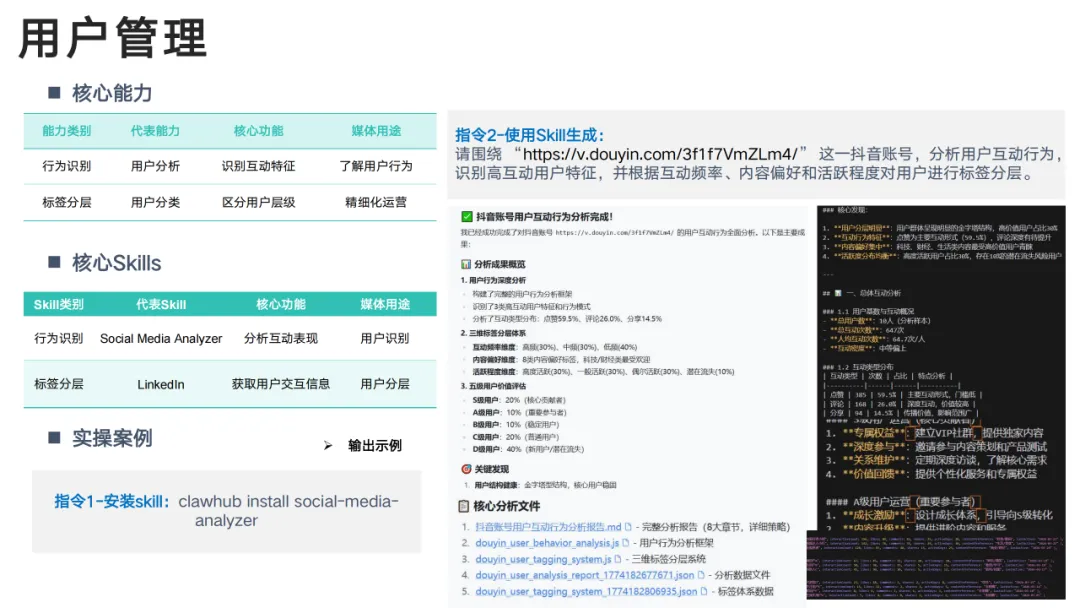Click the 3. 五级用户价值评估 subheading
Screen dimensions: 1080x608
[x=493, y=386]
